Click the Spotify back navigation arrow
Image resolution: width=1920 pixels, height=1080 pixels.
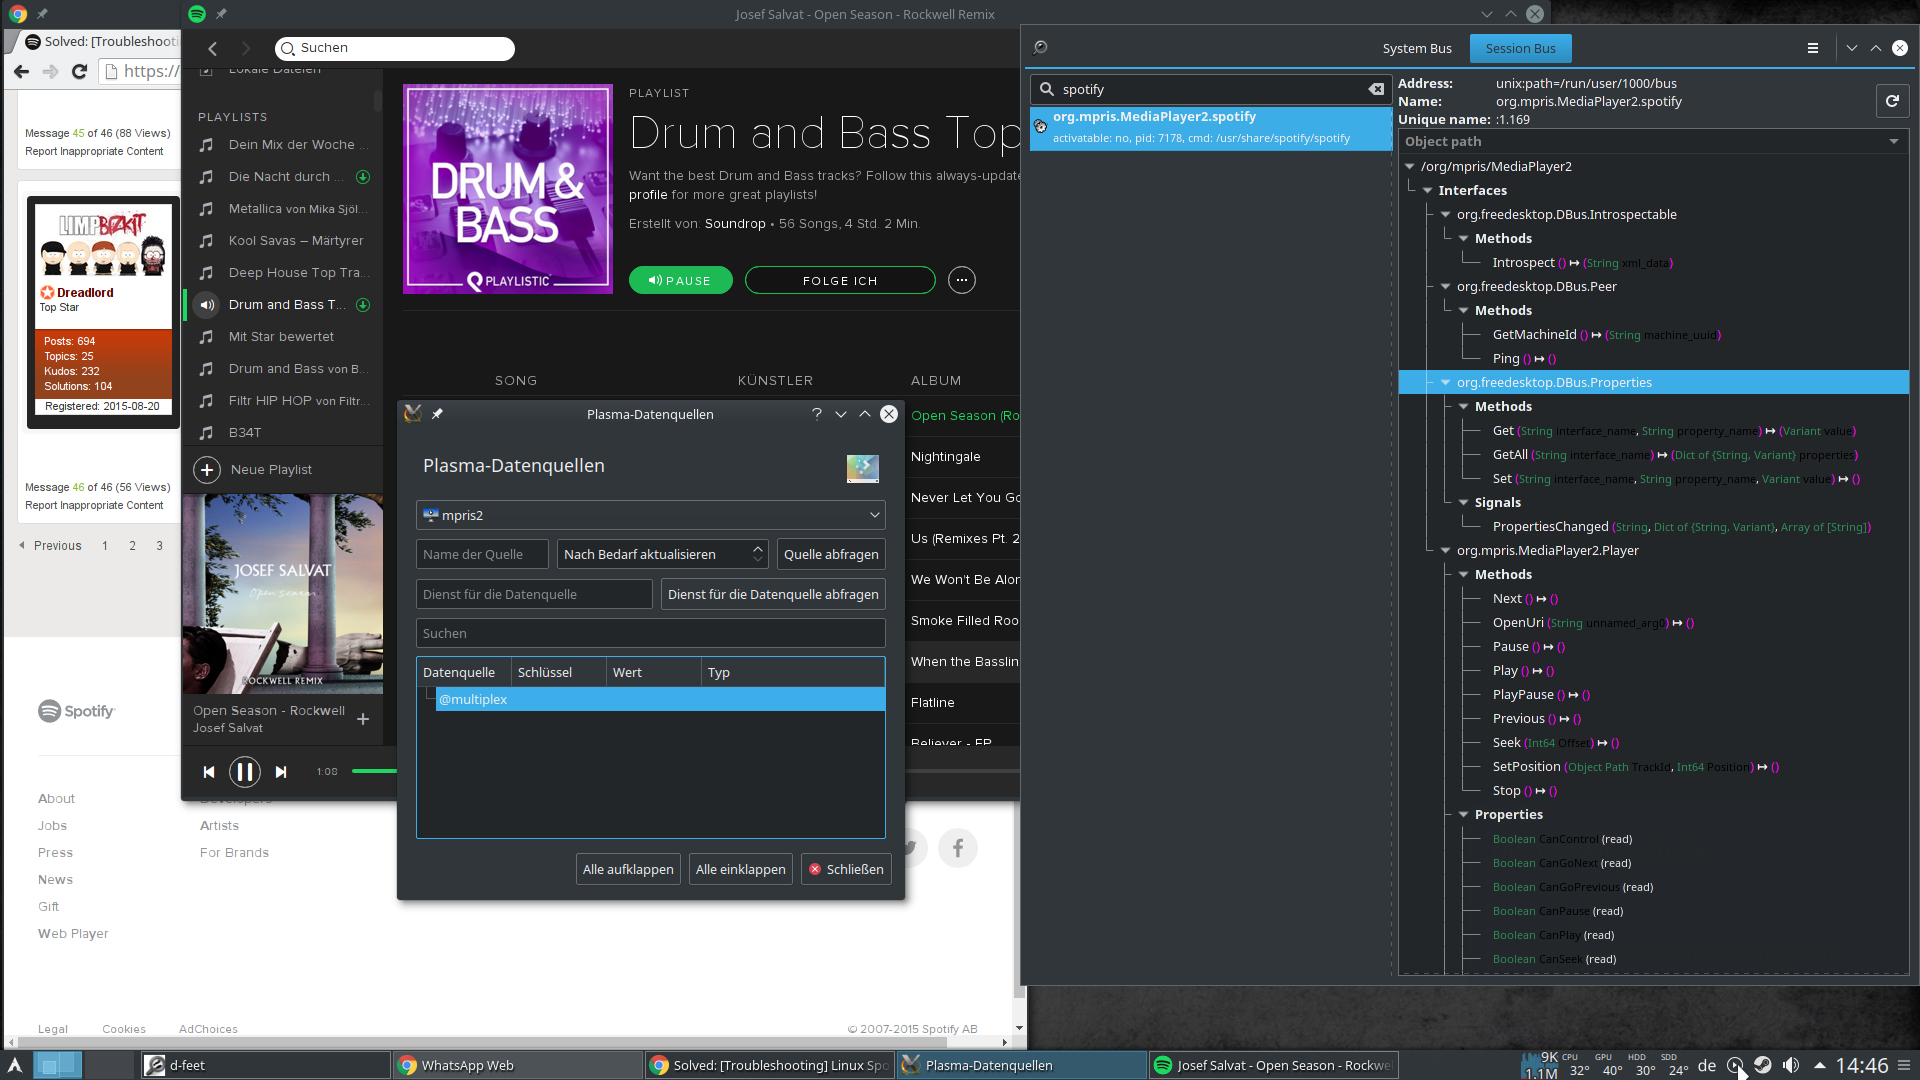coord(212,48)
